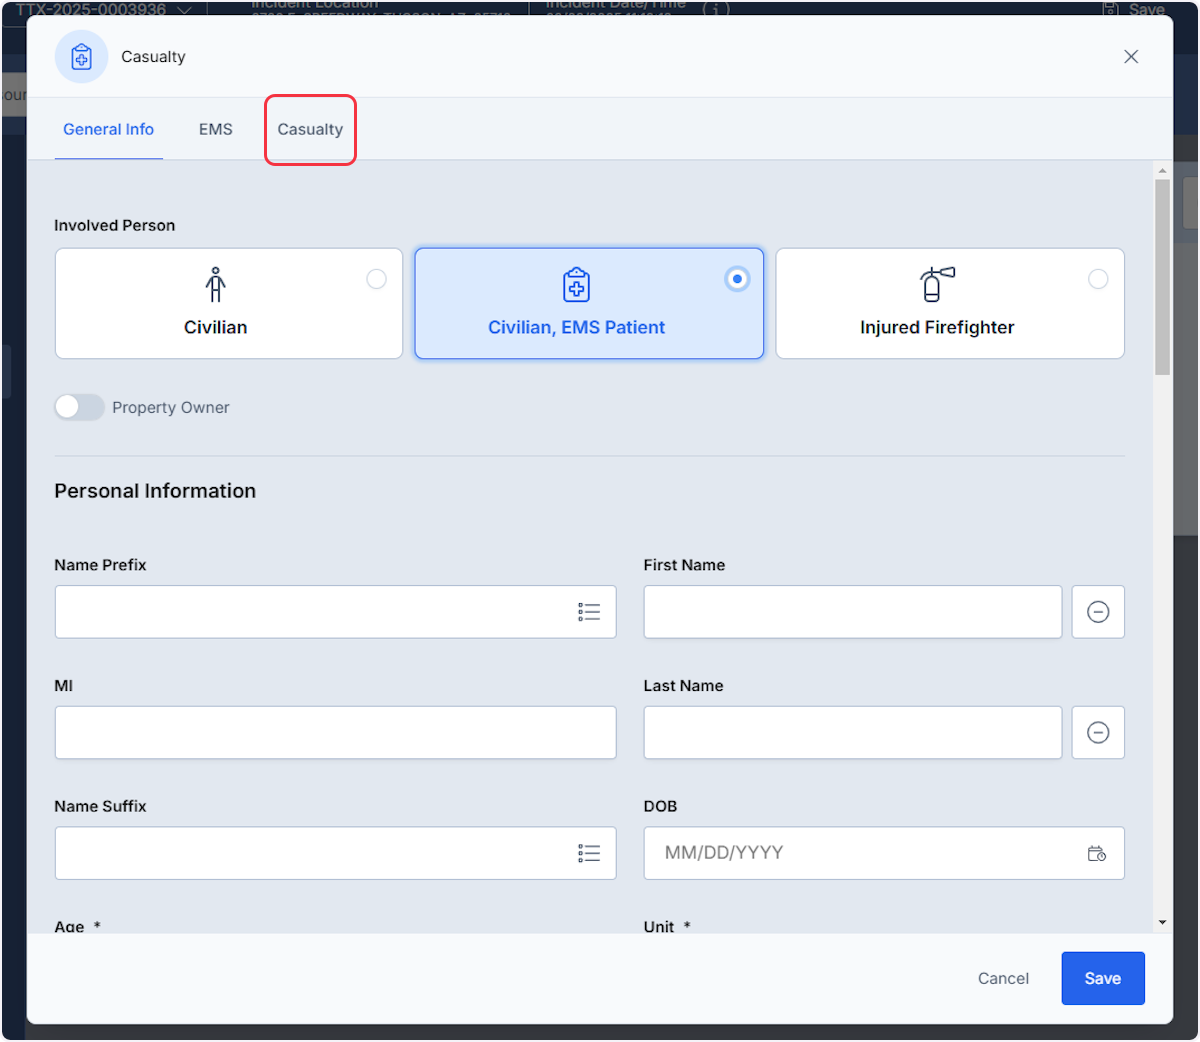1200x1042 pixels.
Task: Click into the Name Suffix field
Action: pyautogui.click(x=335, y=853)
